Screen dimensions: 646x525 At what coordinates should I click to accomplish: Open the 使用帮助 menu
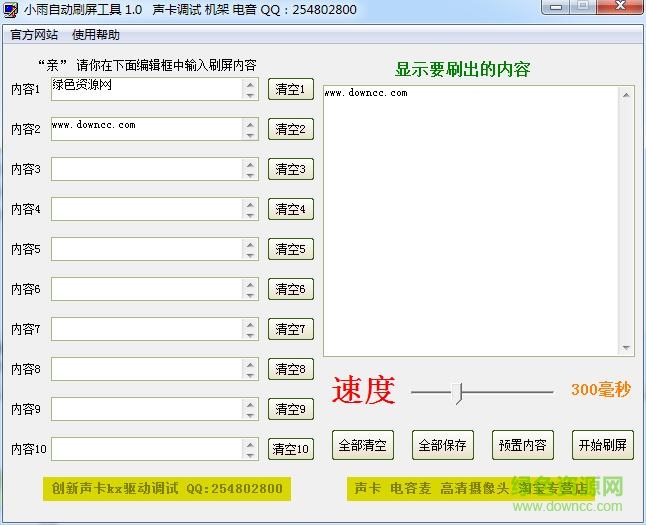pyautogui.click(x=96, y=35)
